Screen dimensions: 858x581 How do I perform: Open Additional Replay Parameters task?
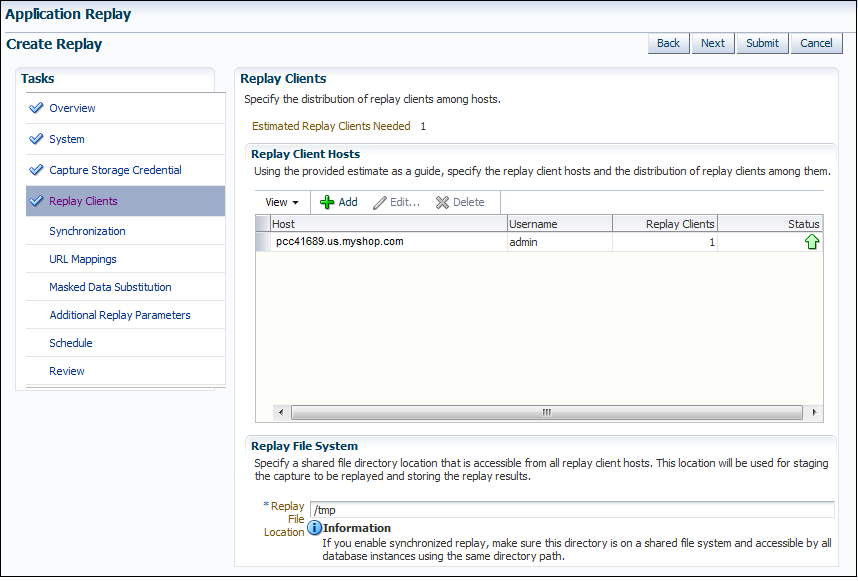tap(120, 315)
